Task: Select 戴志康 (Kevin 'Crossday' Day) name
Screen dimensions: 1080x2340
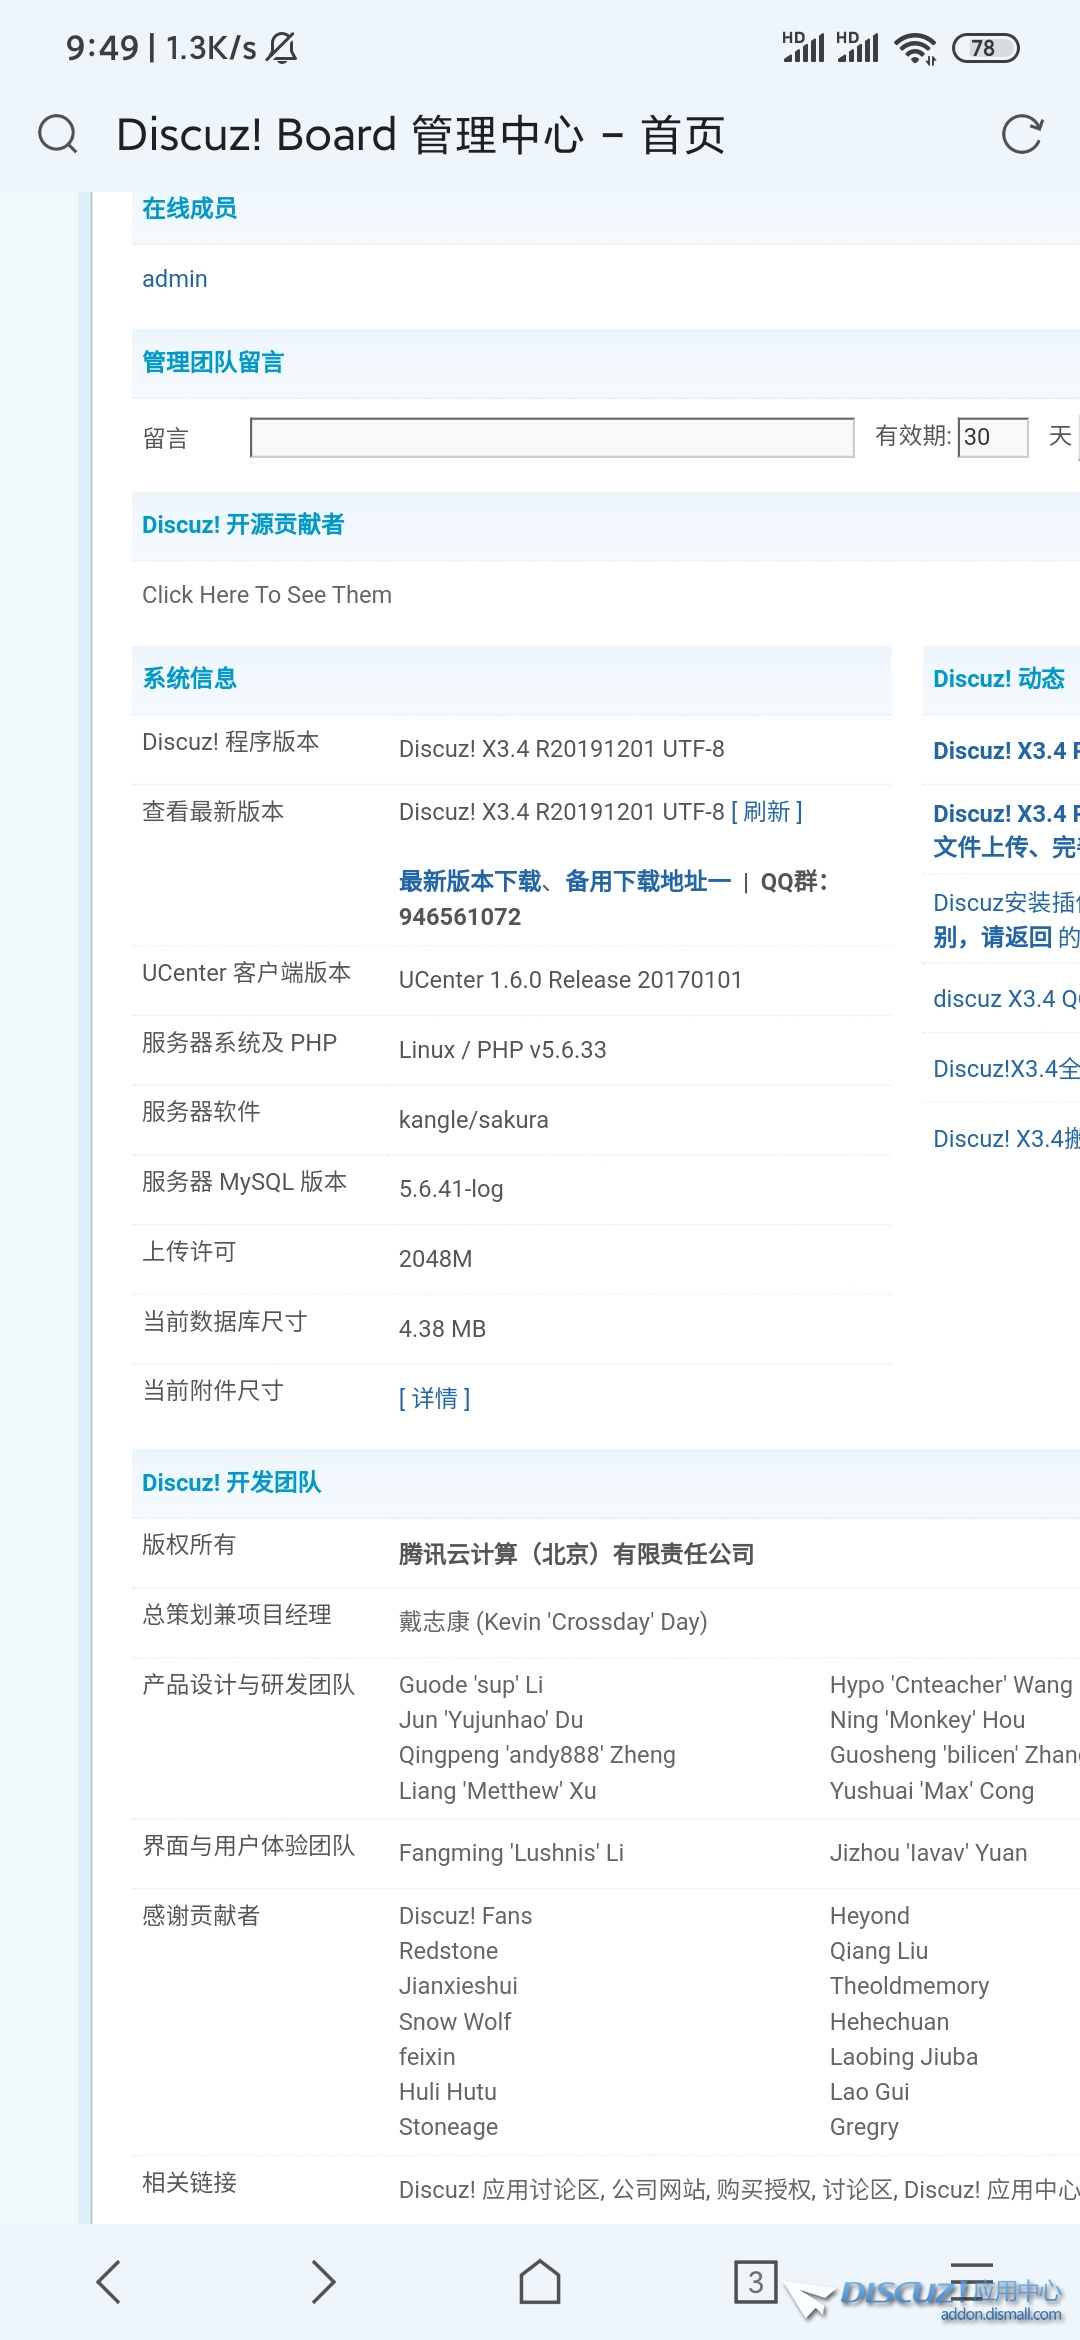Action: click(553, 1622)
